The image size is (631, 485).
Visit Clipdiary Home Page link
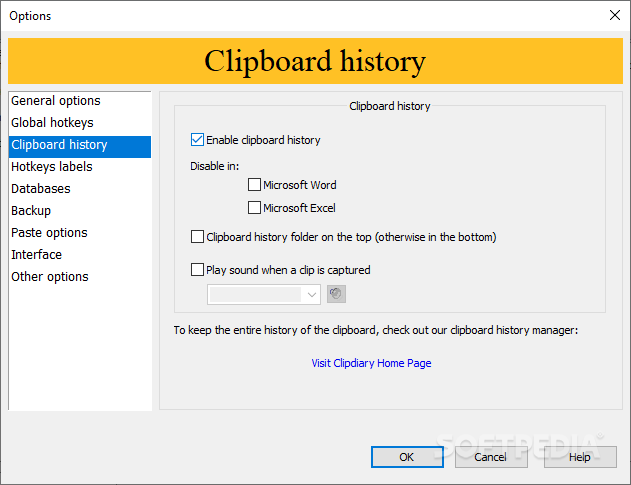371,363
